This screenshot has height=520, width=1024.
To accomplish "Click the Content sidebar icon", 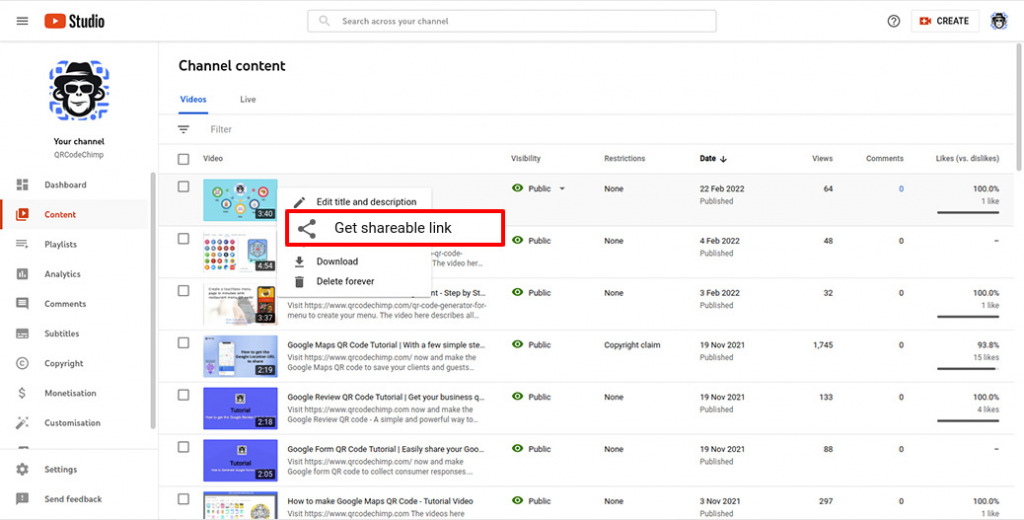I will pos(22,214).
